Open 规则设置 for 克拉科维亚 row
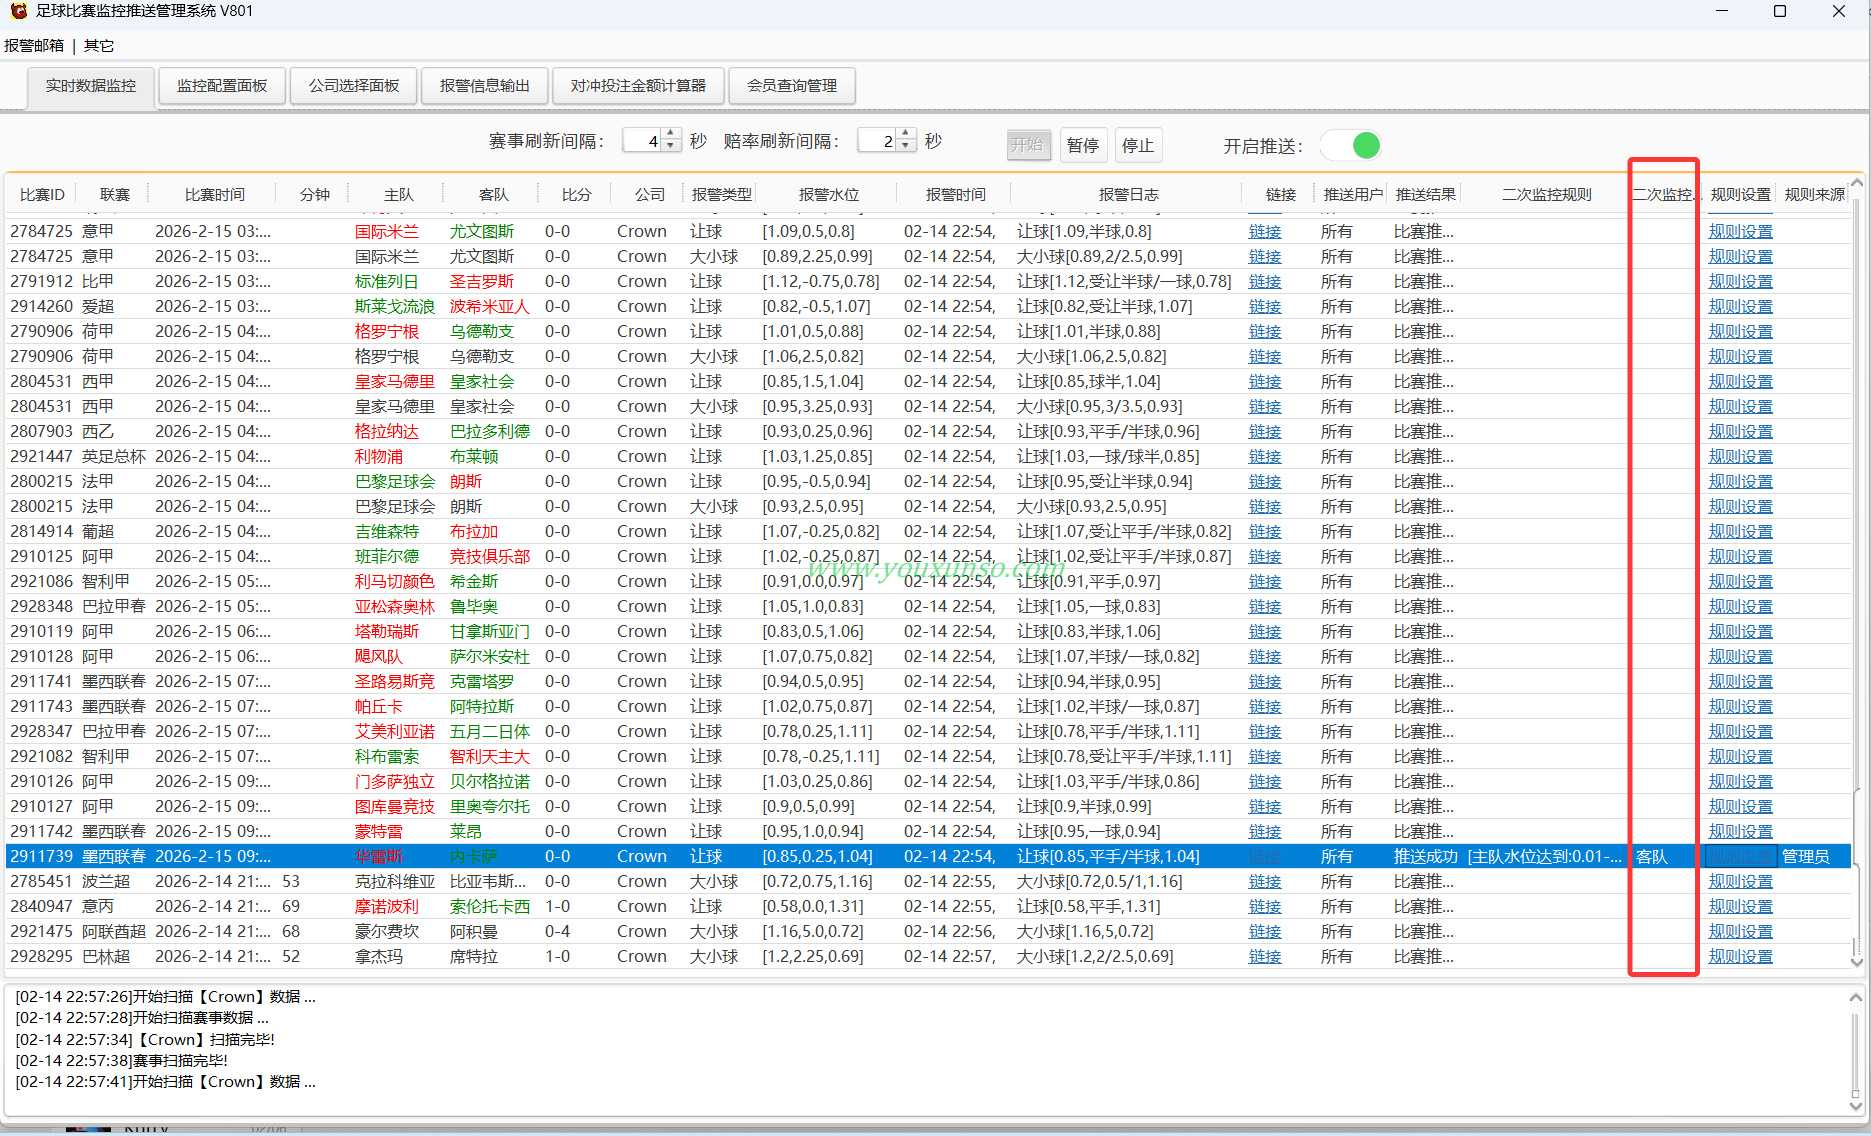This screenshot has width=1871, height=1136. (x=1740, y=882)
